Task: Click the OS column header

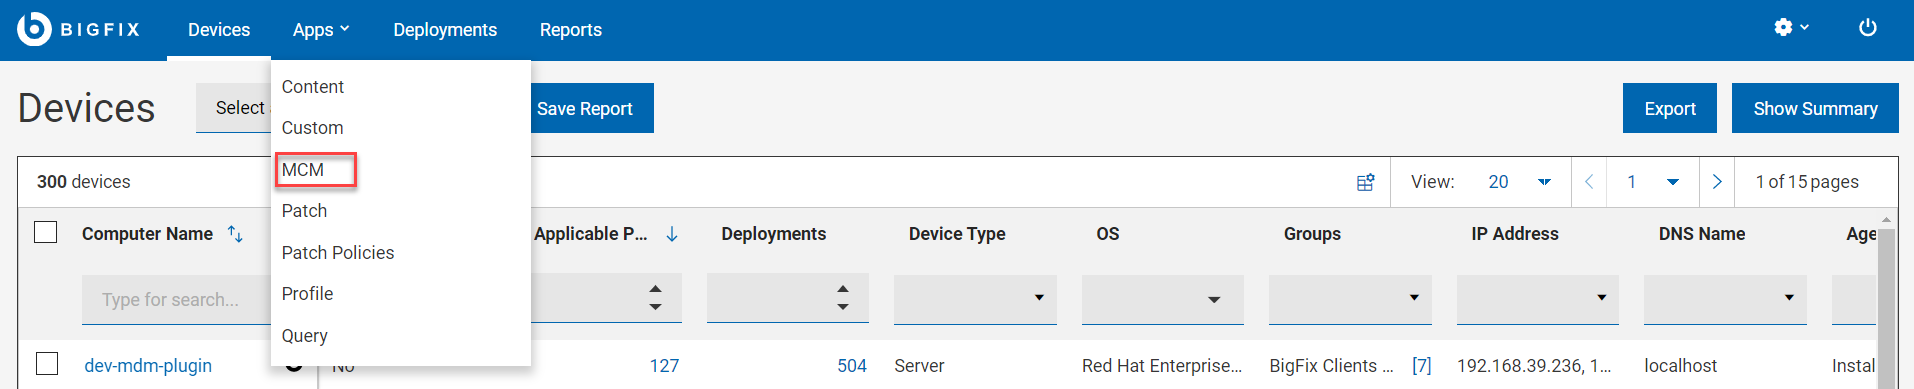Action: [x=1108, y=234]
